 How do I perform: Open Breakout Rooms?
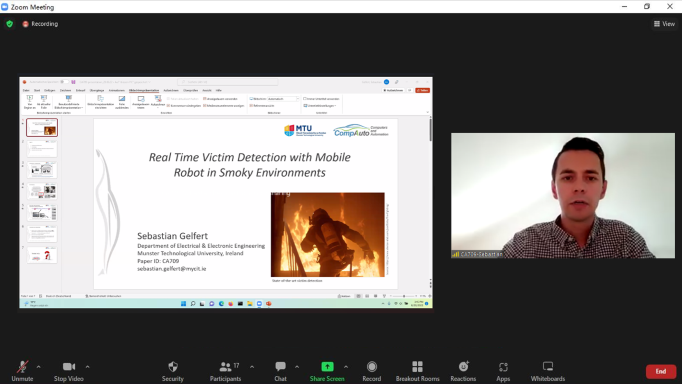[418, 371]
